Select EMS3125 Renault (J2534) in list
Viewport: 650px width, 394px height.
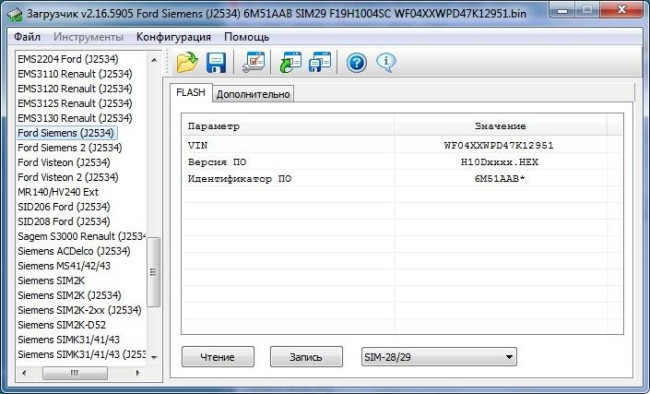[75, 103]
